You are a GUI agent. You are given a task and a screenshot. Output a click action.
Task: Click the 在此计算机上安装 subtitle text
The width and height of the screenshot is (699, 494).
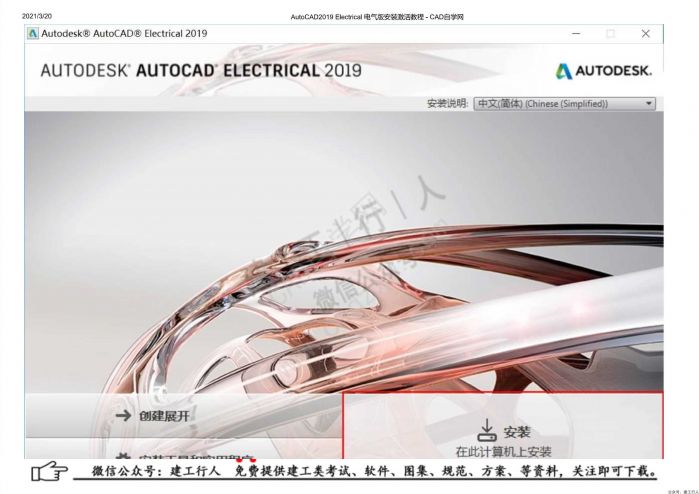[503, 452]
